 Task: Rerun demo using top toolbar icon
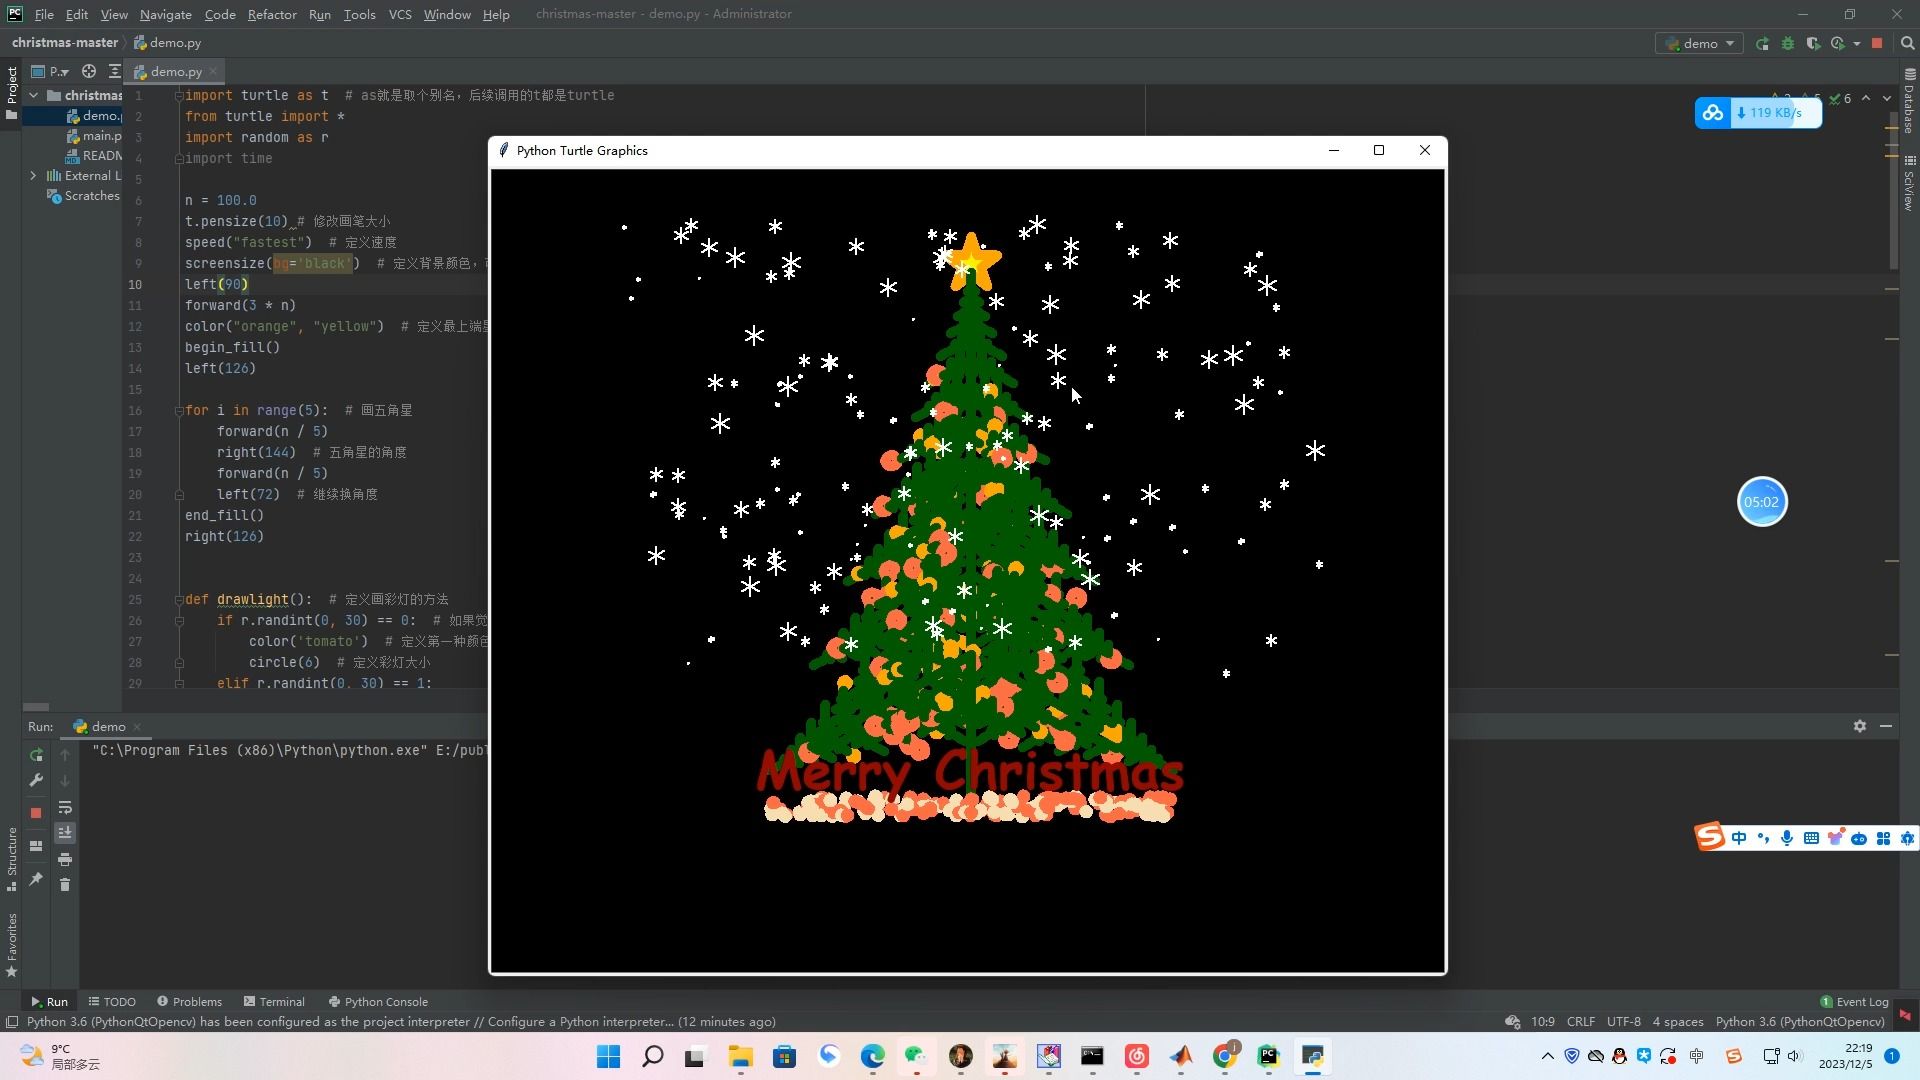1762,44
